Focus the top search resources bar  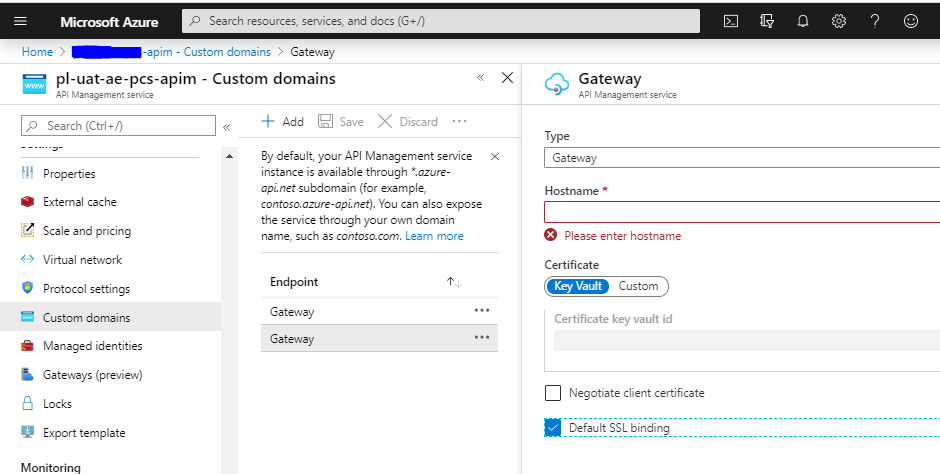[x=441, y=21]
